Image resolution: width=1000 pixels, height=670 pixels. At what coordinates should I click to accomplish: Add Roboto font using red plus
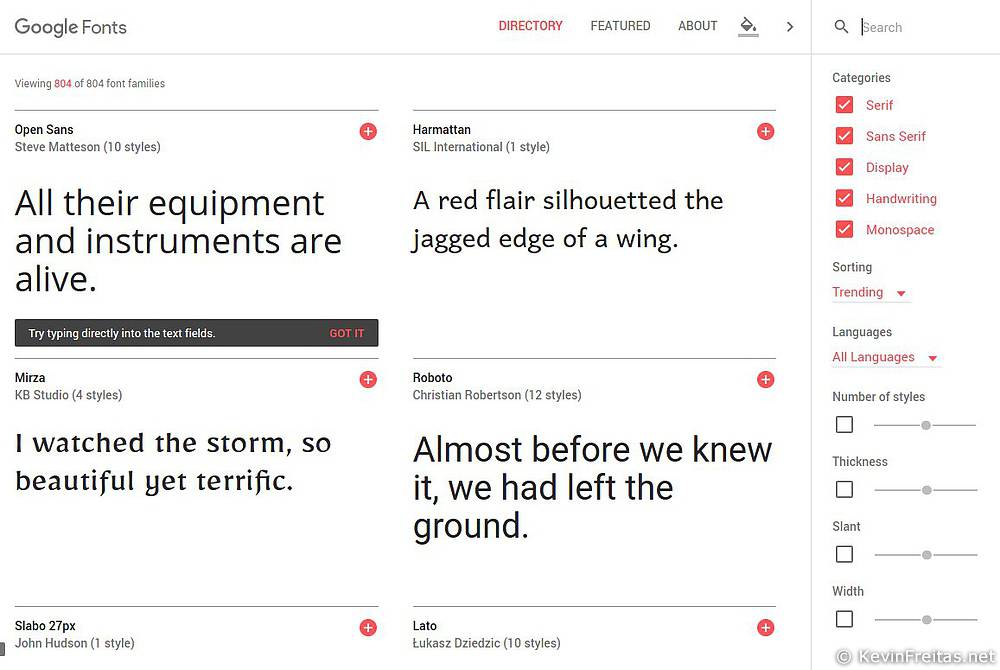[765, 379]
